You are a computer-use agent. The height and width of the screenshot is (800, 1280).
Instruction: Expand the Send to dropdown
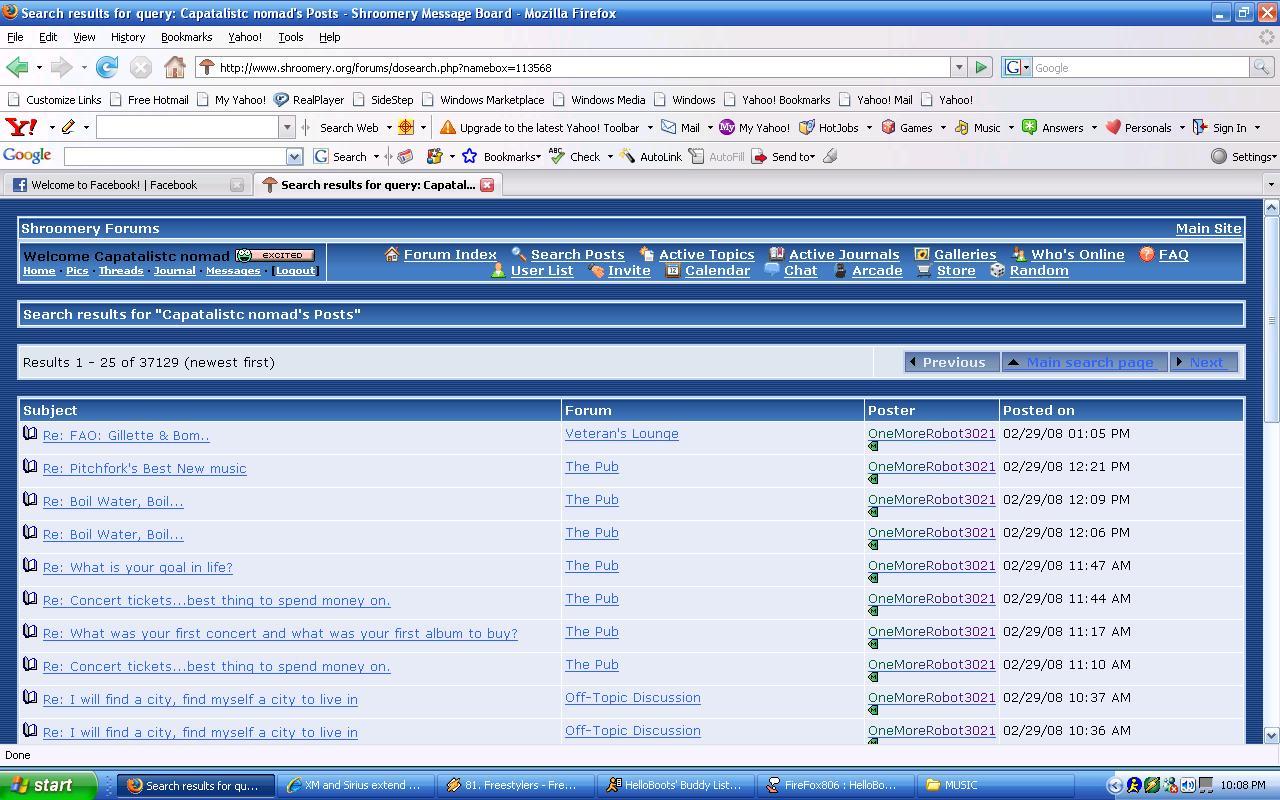(x=813, y=157)
